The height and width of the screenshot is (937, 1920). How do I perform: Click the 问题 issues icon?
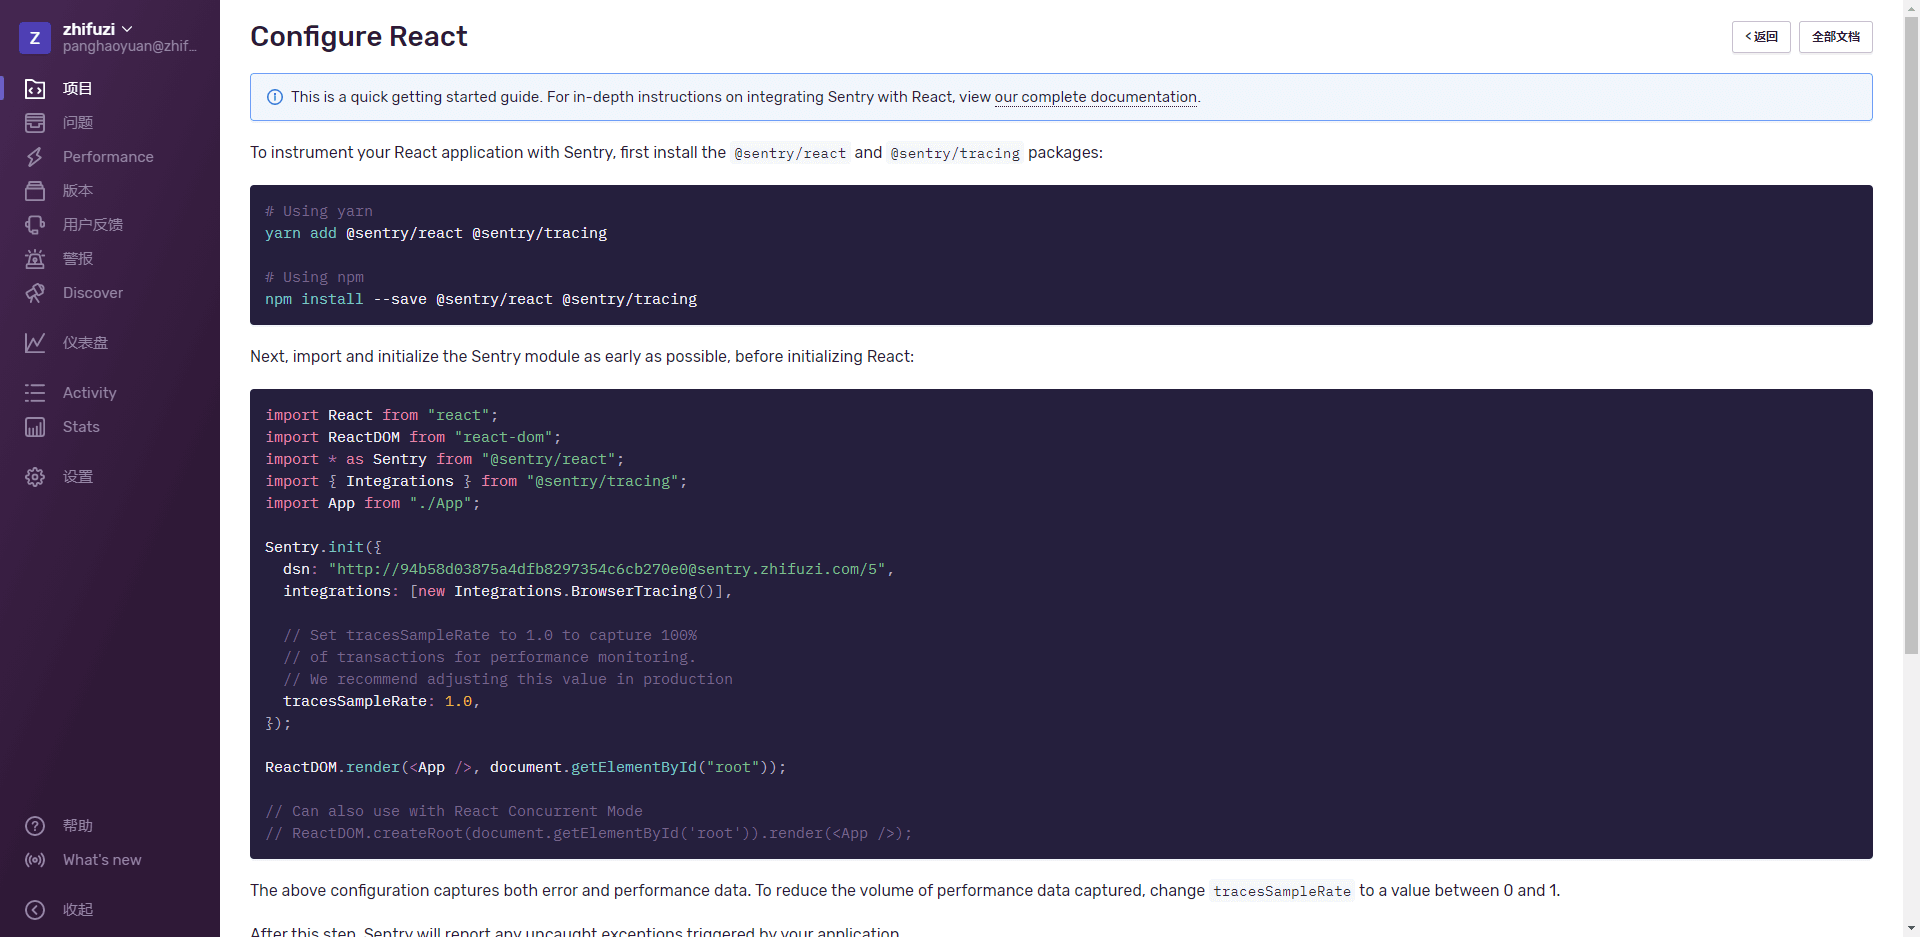click(35, 123)
